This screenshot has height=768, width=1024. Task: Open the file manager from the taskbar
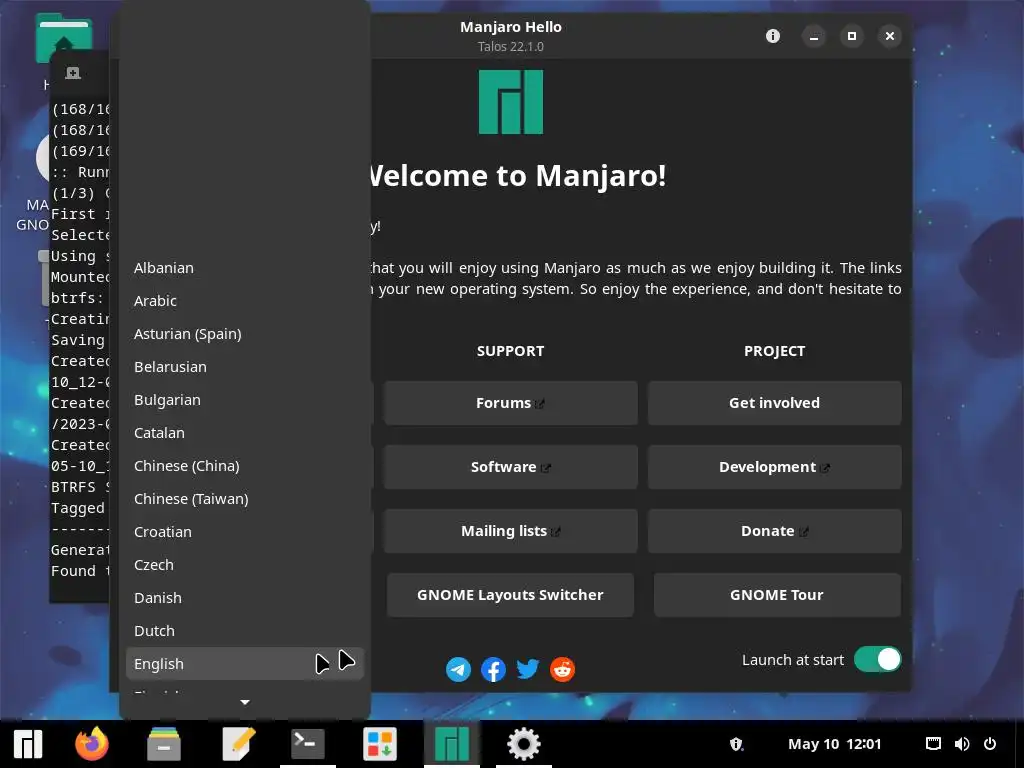pos(163,744)
